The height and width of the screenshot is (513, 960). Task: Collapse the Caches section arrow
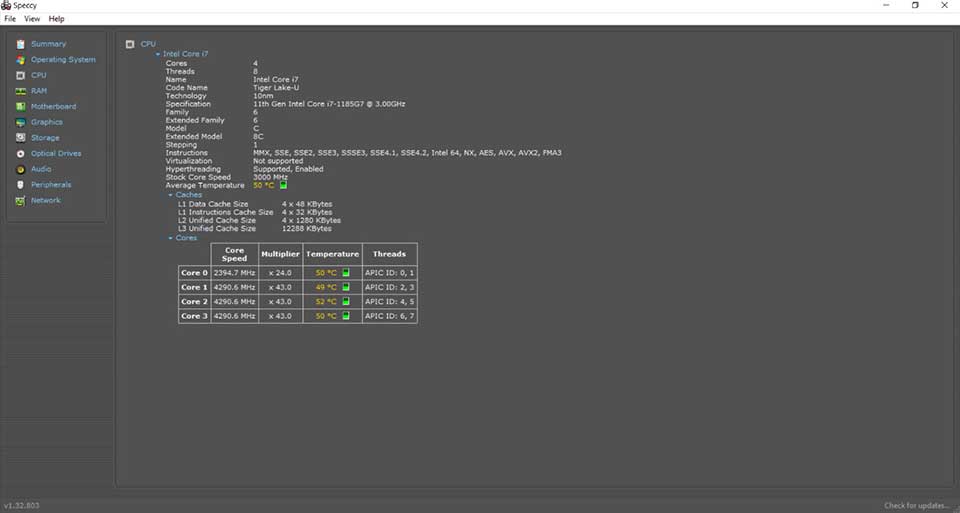tap(171, 195)
